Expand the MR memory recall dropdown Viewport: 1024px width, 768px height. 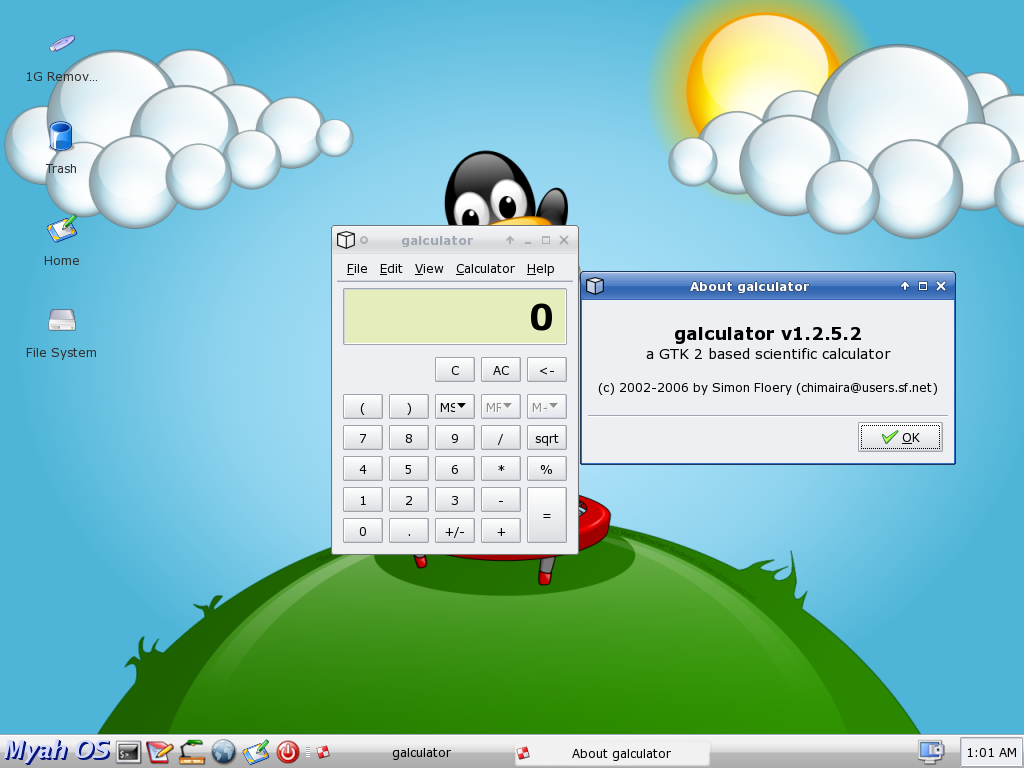tap(500, 407)
